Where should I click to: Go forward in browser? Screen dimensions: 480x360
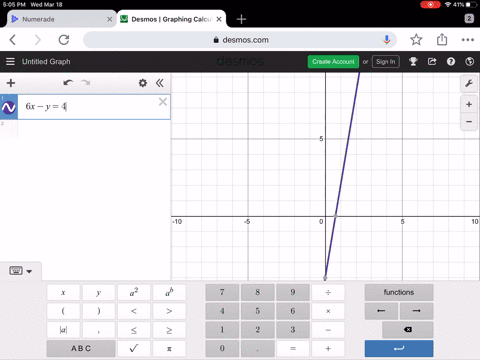pos(38,40)
